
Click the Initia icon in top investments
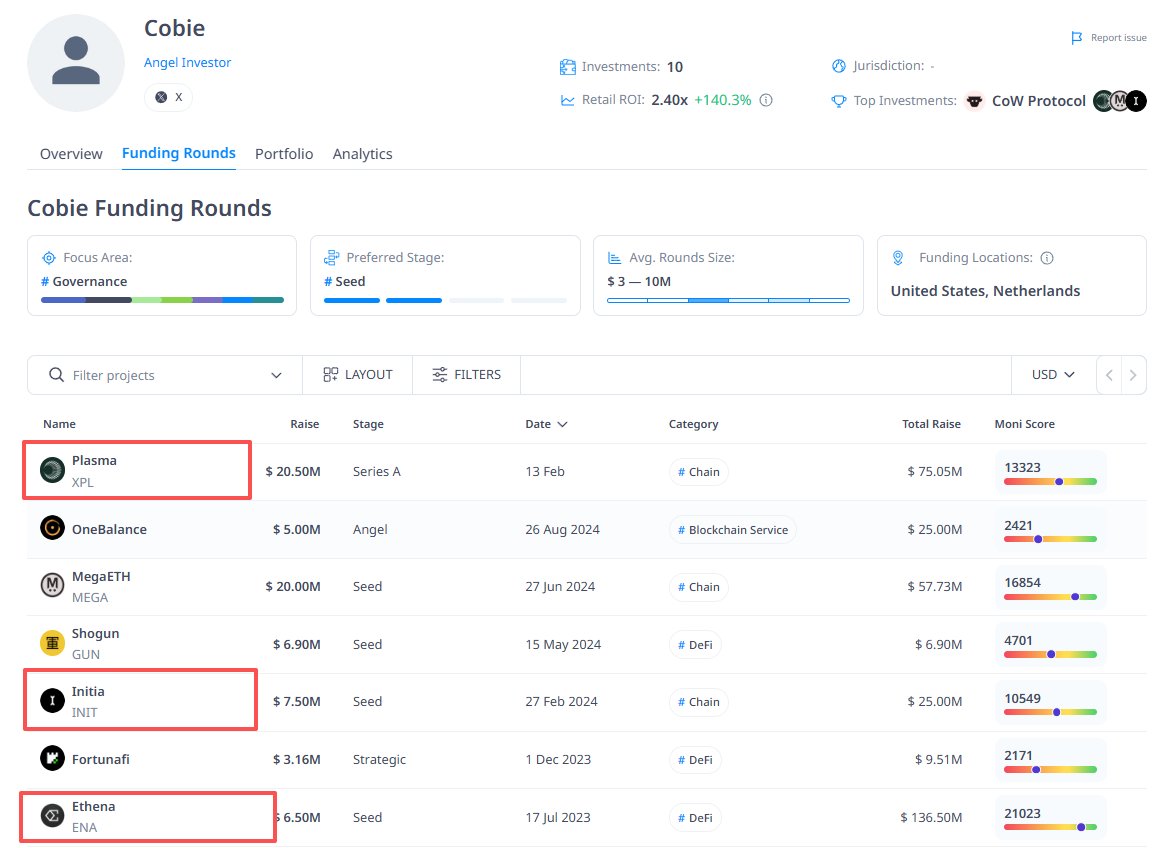click(x=1136, y=100)
